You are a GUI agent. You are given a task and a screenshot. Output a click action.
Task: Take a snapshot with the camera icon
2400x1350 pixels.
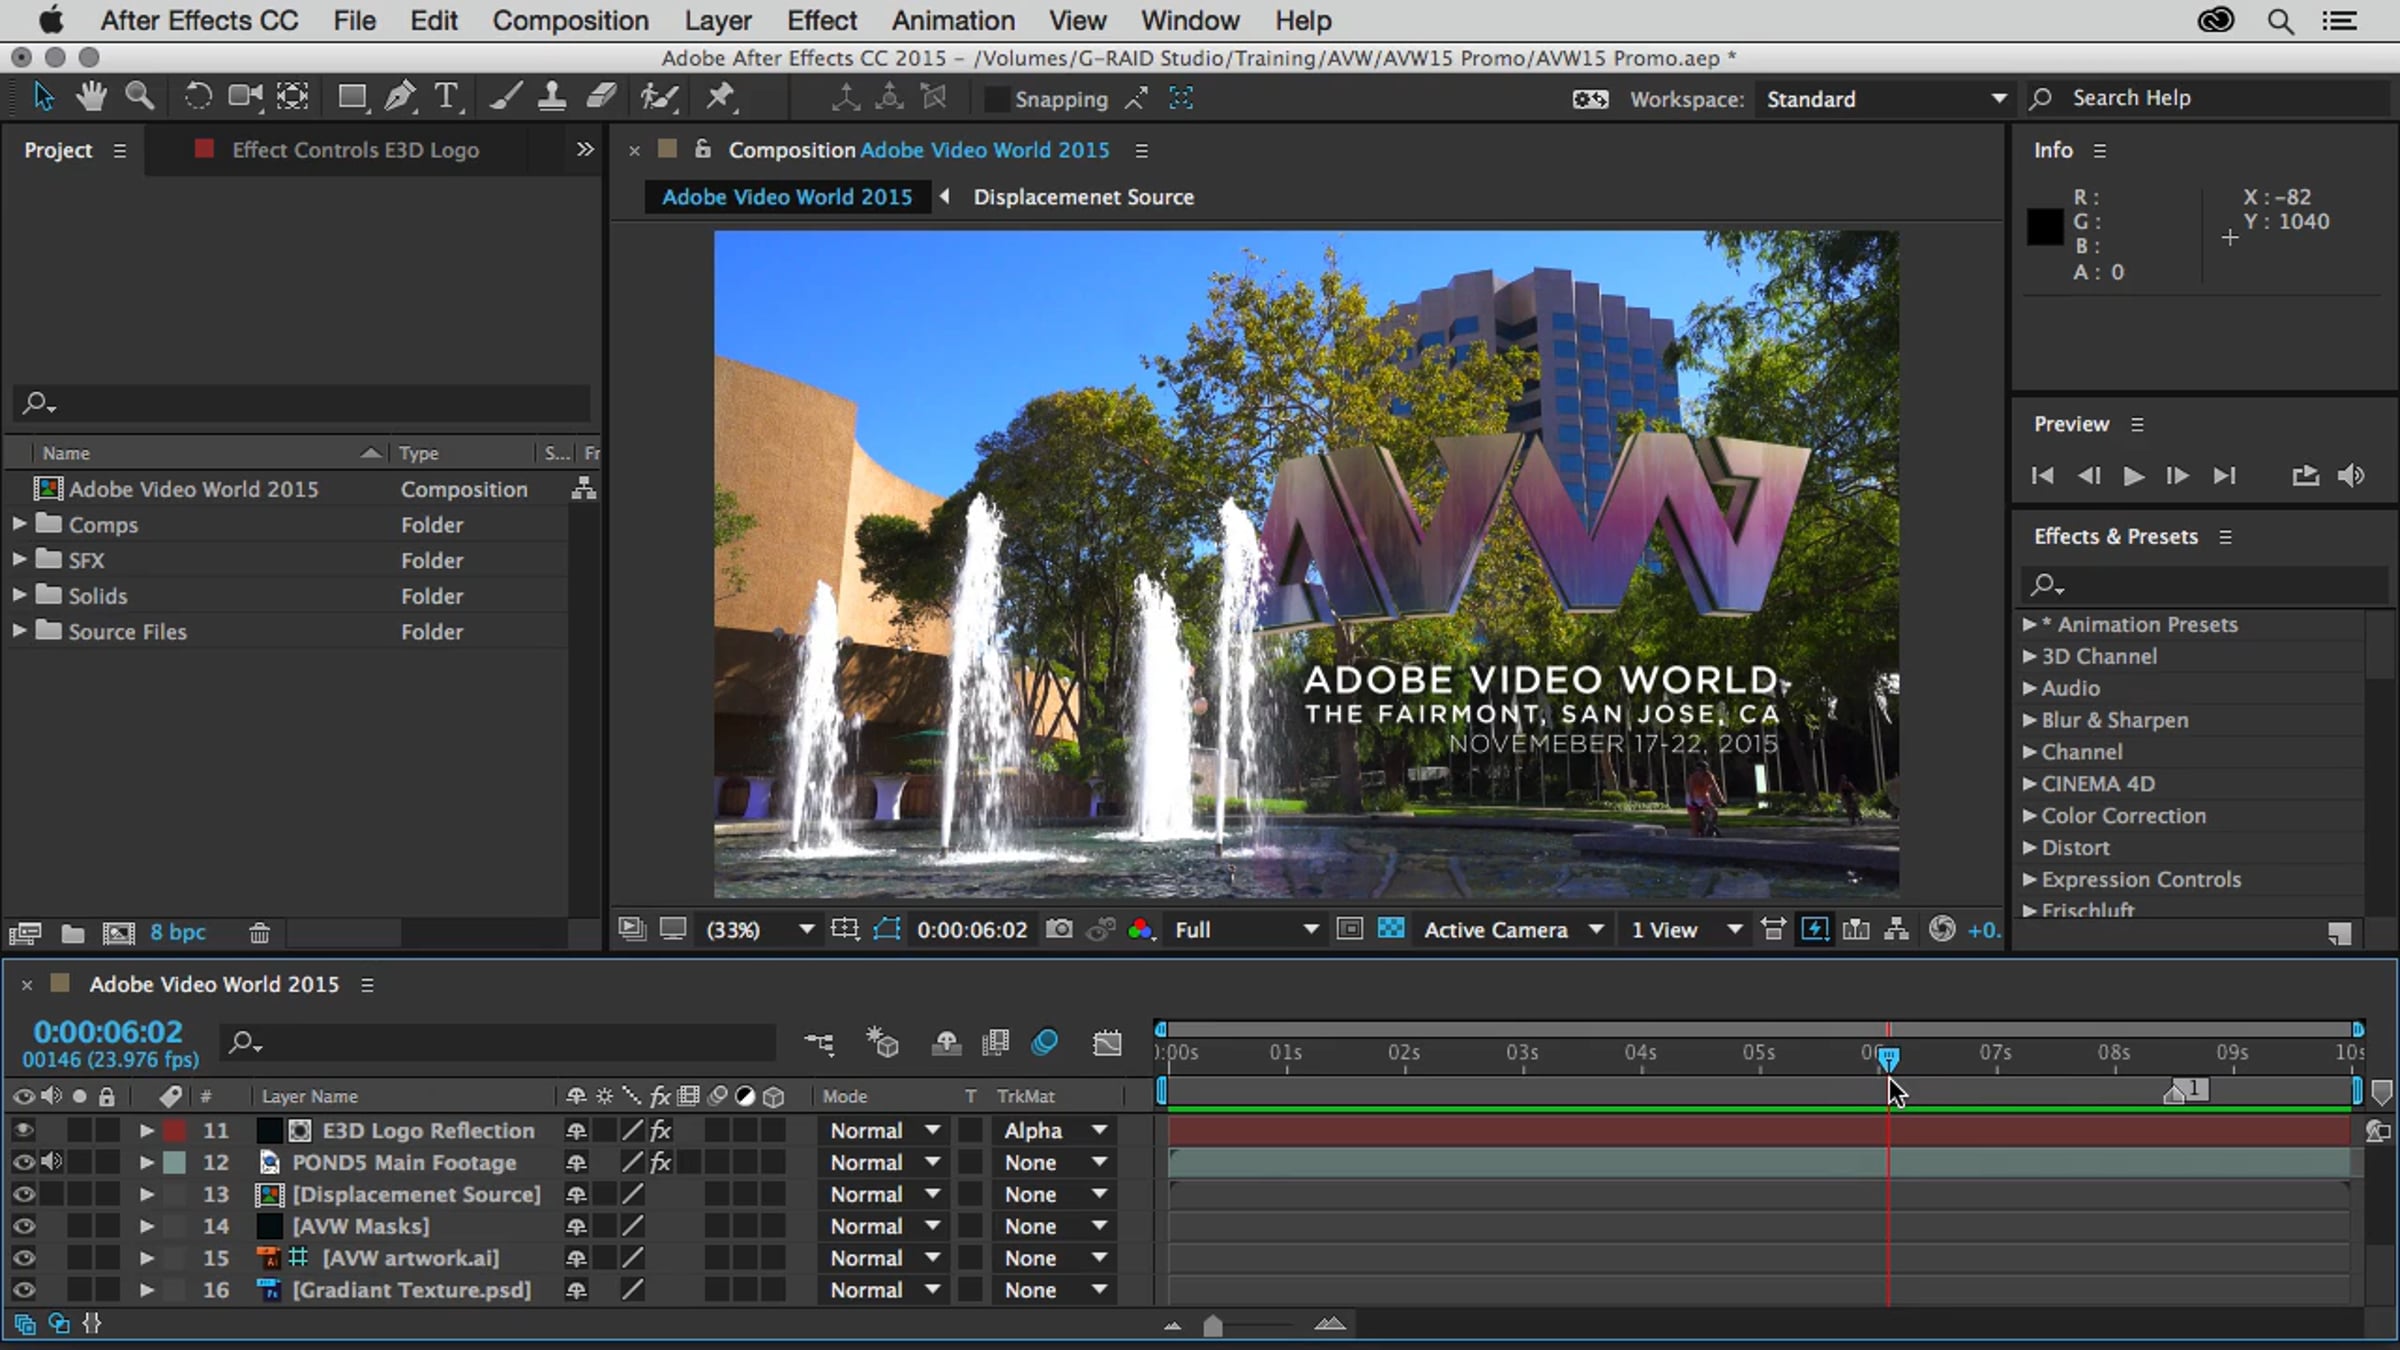pos(1059,929)
